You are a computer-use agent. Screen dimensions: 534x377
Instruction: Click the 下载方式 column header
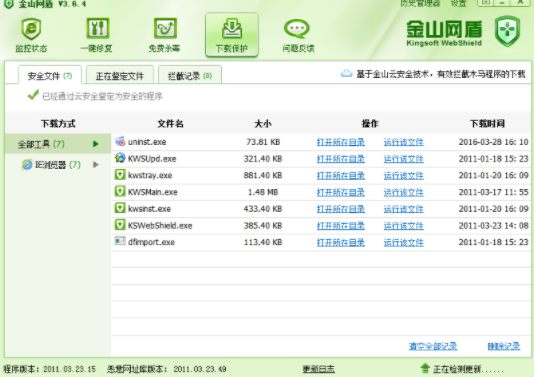pyautogui.click(x=58, y=123)
